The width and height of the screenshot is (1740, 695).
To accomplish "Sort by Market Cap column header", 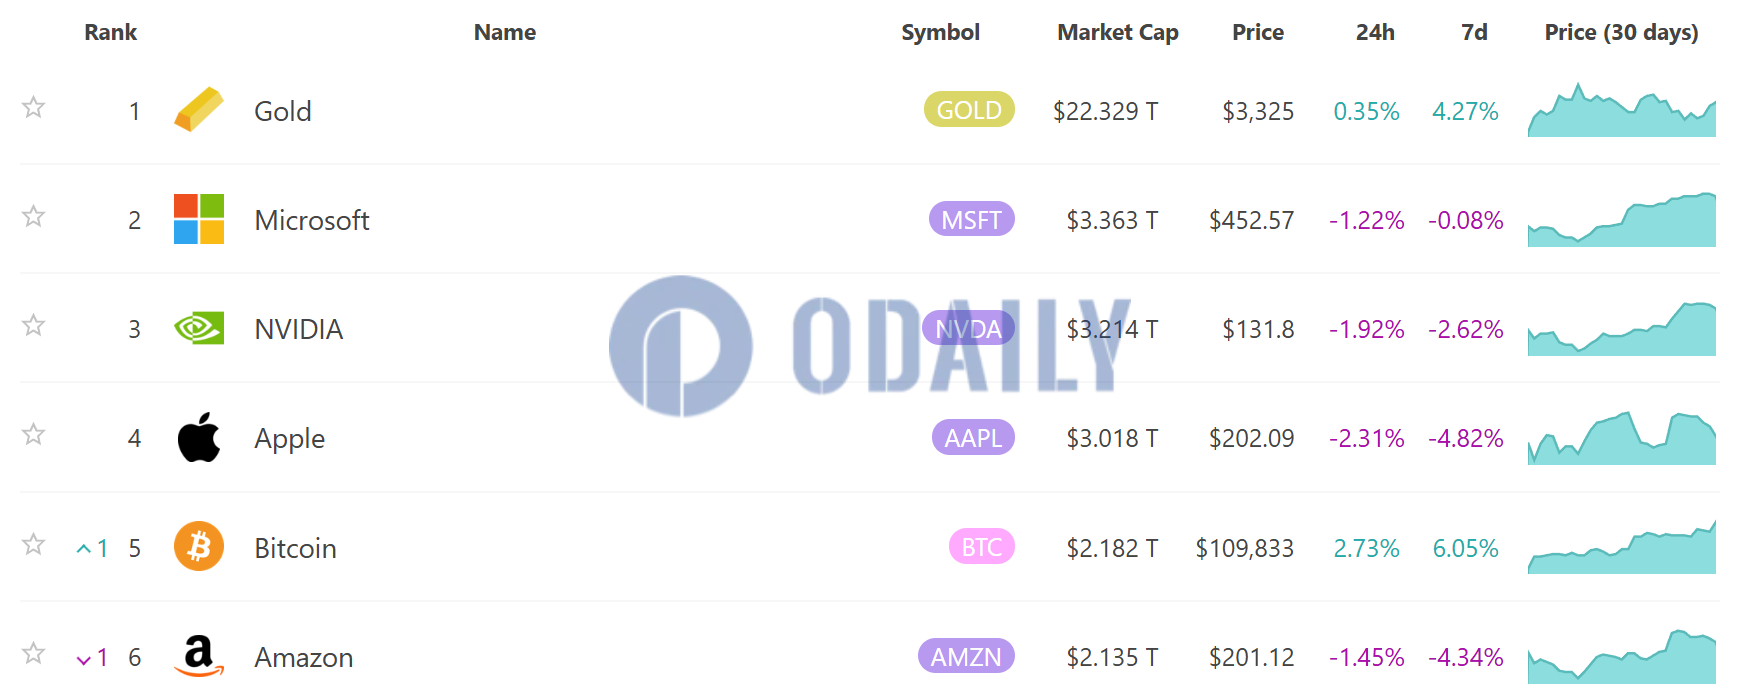I will [1117, 33].
